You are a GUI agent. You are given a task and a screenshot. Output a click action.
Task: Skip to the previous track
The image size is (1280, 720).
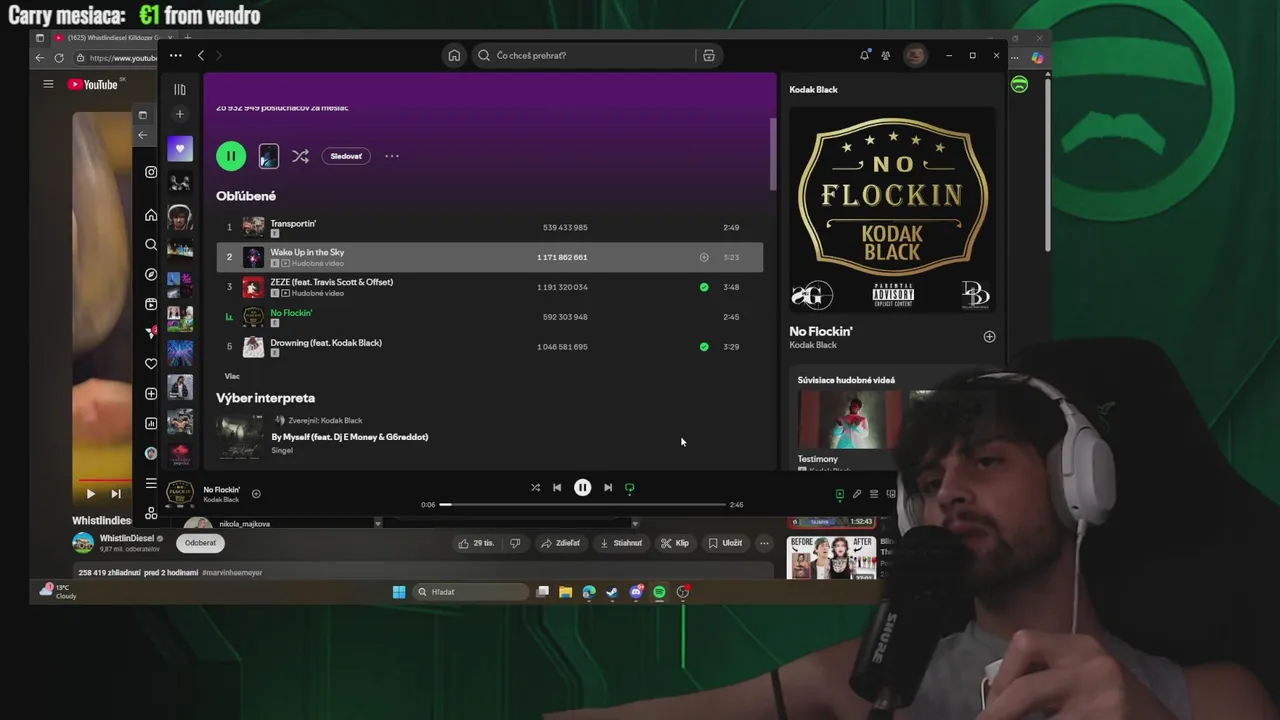click(x=557, y=488)
